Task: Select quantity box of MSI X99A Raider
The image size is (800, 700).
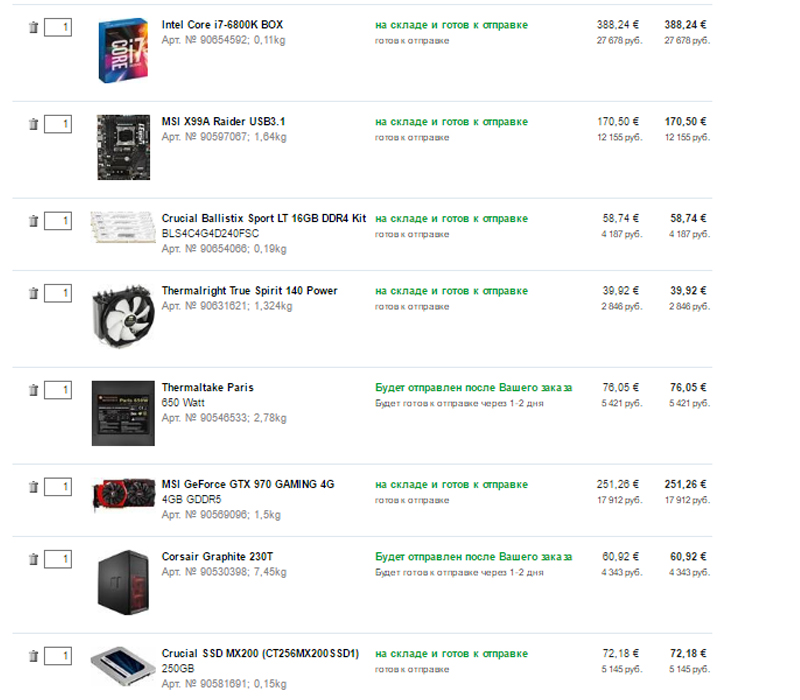Action: tap(58, 124)
